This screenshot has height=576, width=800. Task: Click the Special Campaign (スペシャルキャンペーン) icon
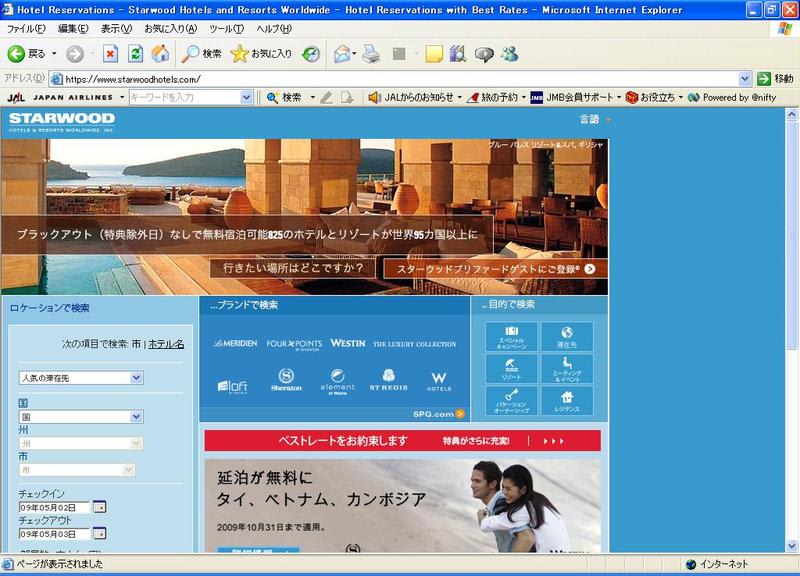tap(511, 337)
